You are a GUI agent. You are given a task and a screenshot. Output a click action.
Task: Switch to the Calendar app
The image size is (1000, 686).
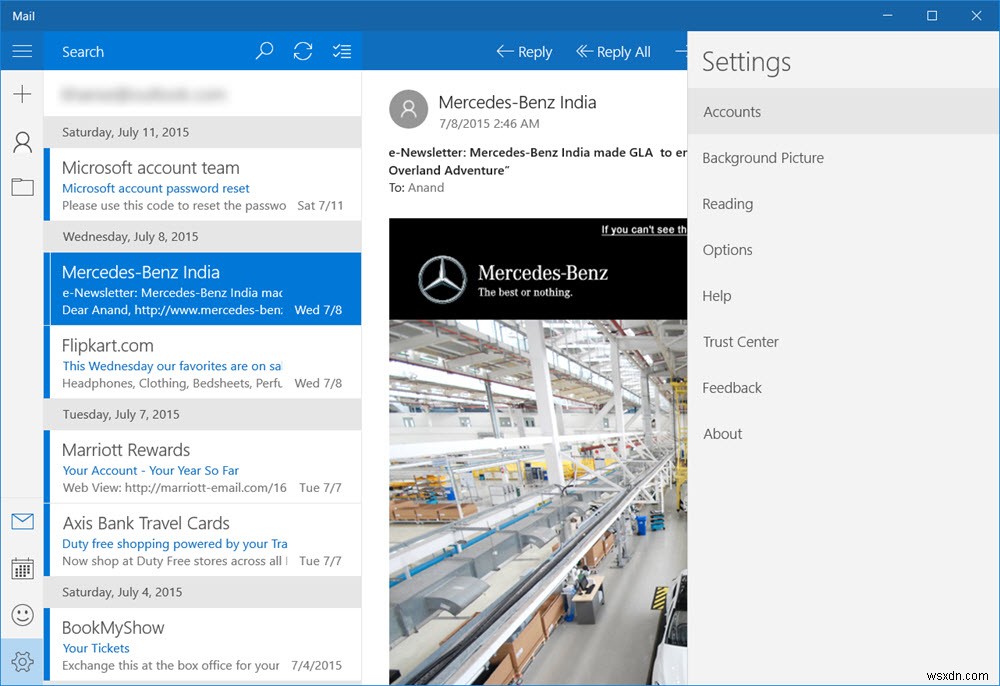pos(22,568)
